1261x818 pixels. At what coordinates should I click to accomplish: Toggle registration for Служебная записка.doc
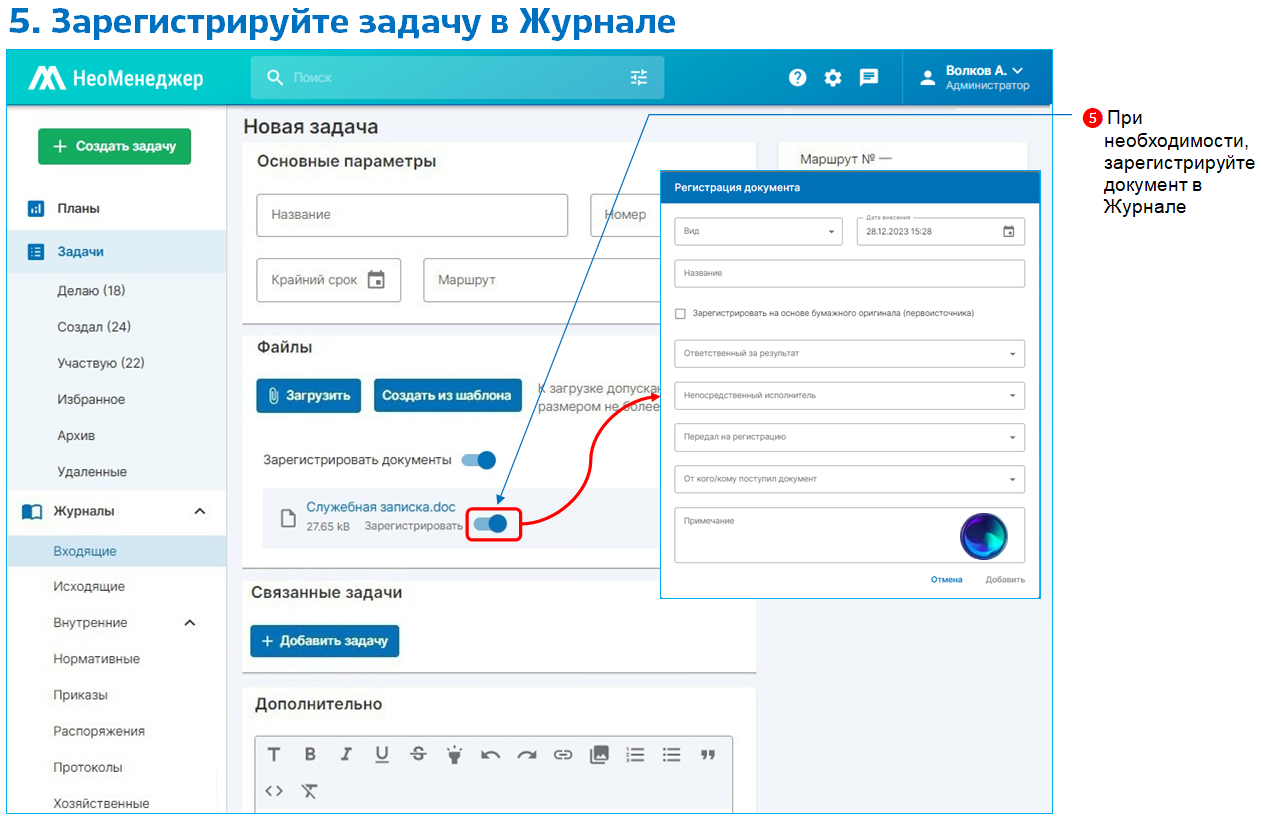pos(490,524)
